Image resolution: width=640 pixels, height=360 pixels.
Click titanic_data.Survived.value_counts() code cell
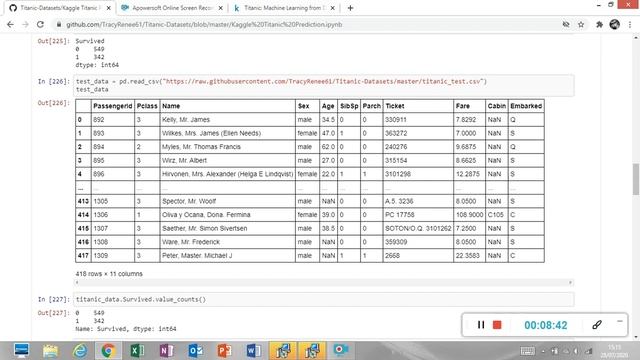tap(324, 299)
